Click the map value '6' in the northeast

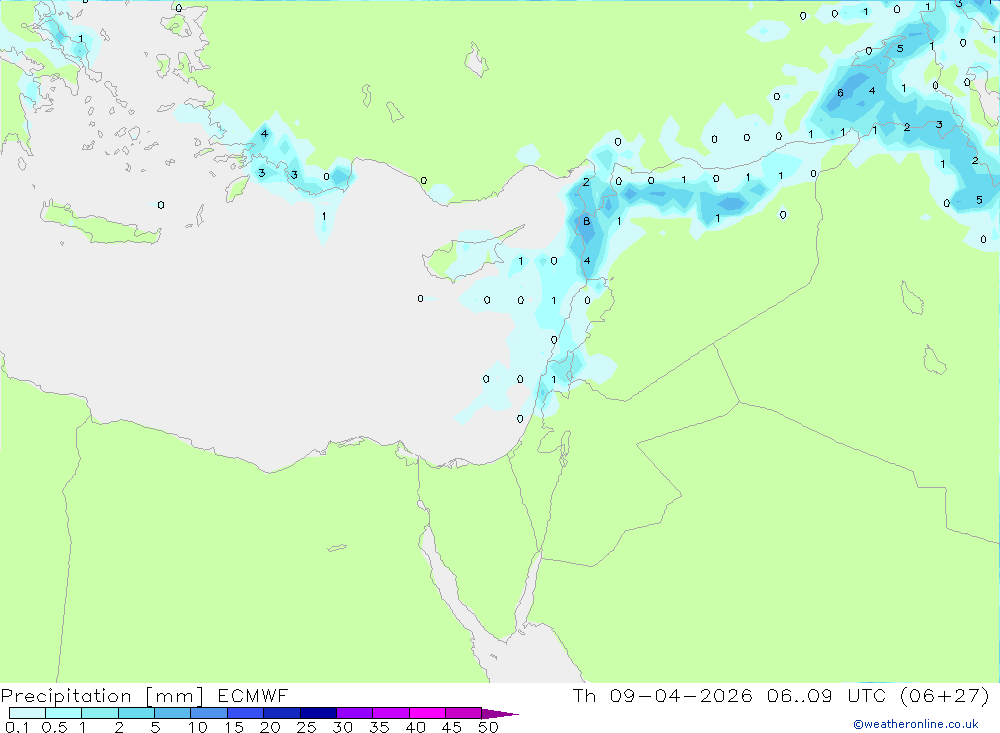841,93
